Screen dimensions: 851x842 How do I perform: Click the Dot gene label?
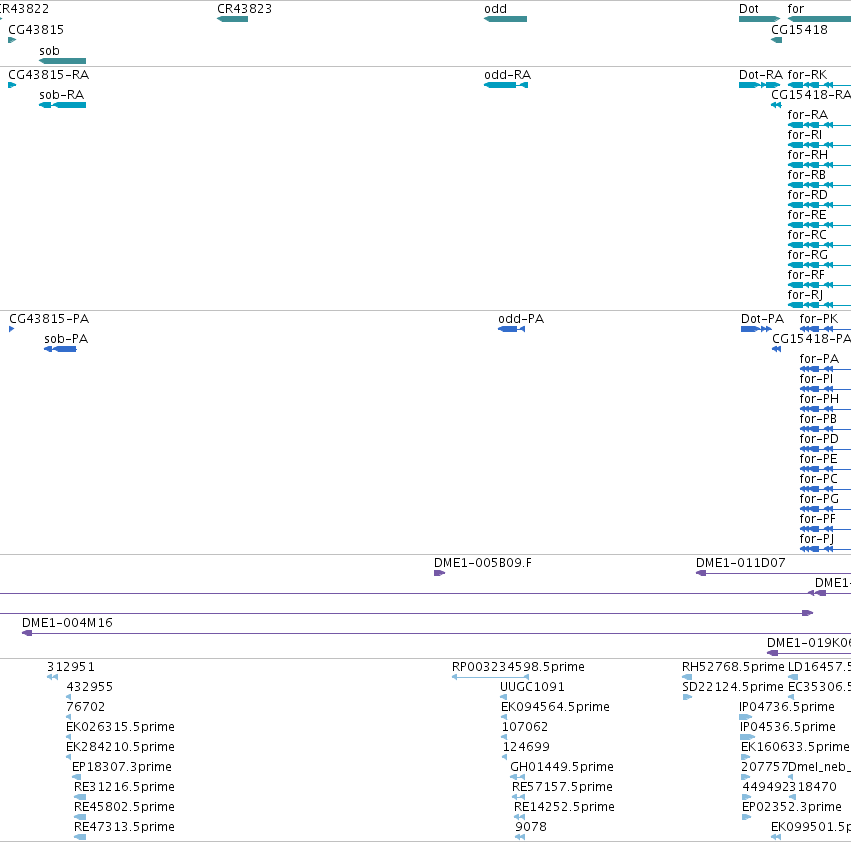748,9
